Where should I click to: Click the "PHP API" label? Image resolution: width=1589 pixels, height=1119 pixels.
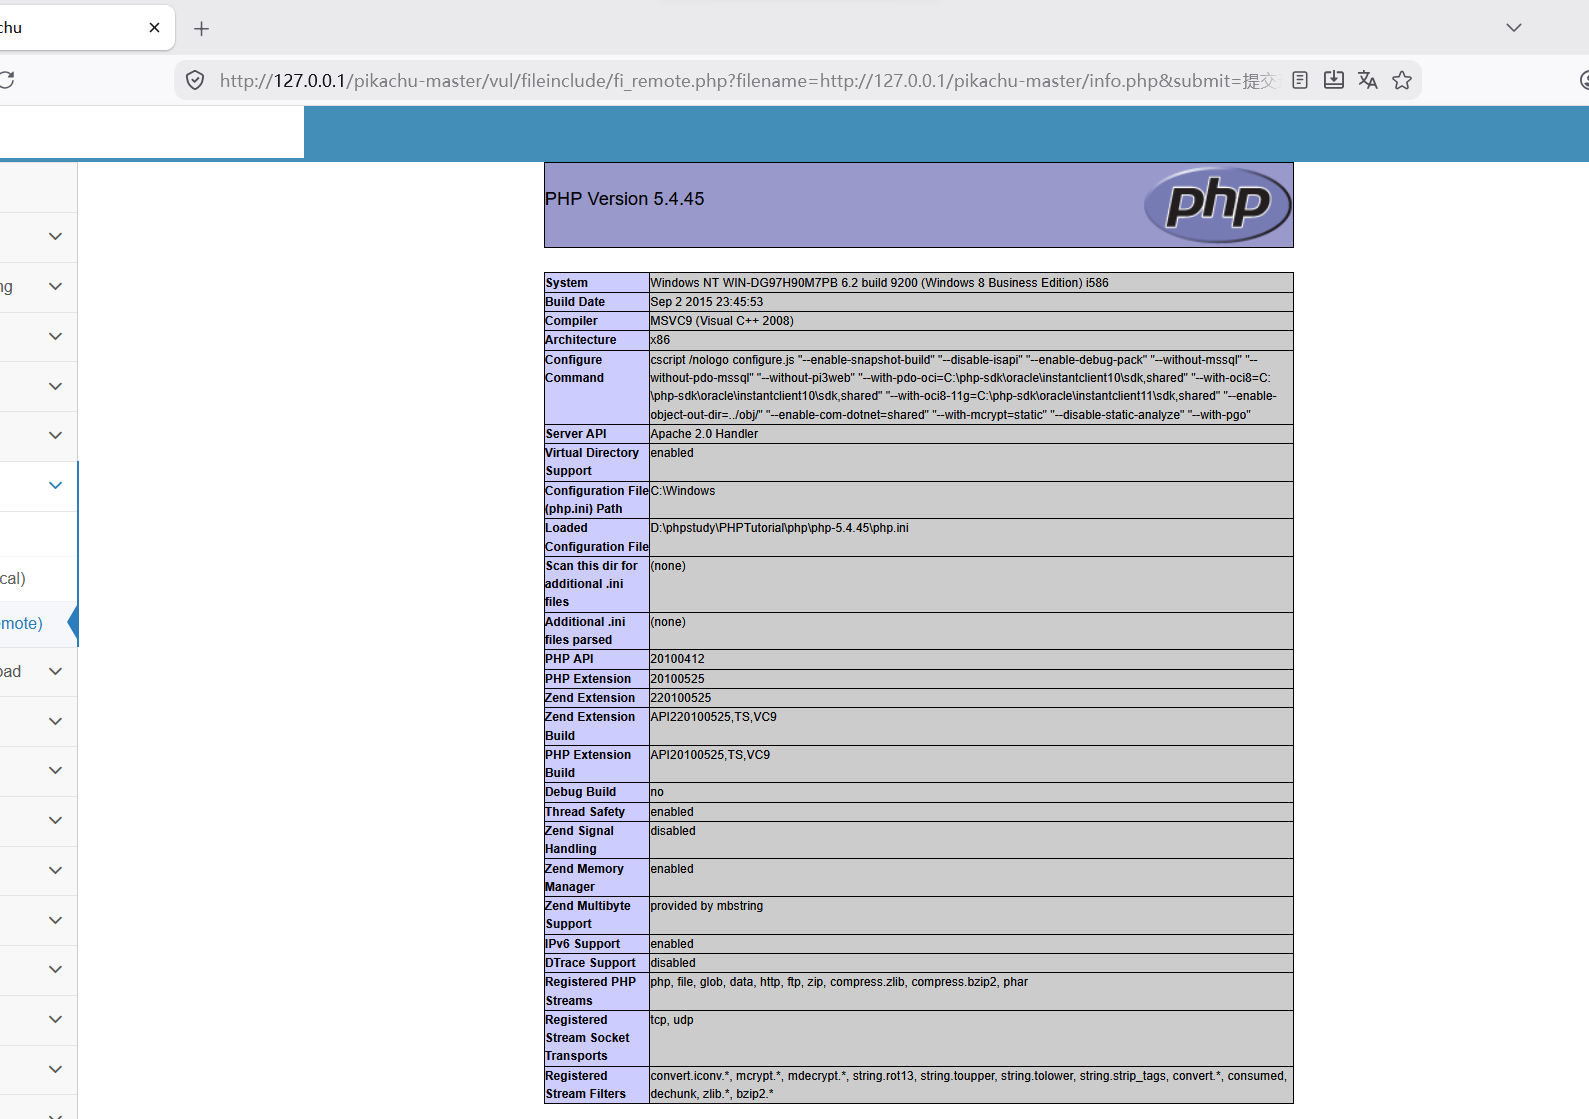point(569,659)
